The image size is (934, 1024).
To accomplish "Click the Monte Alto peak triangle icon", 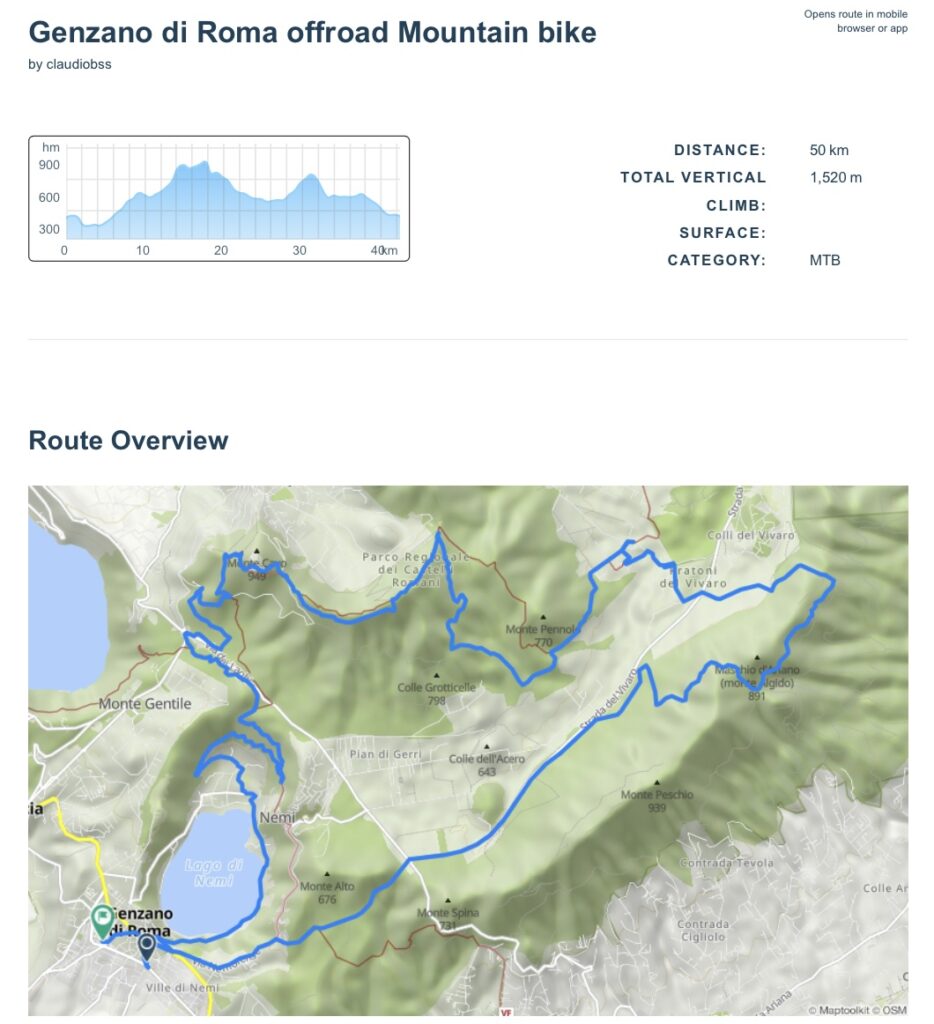I will point(327,874).
